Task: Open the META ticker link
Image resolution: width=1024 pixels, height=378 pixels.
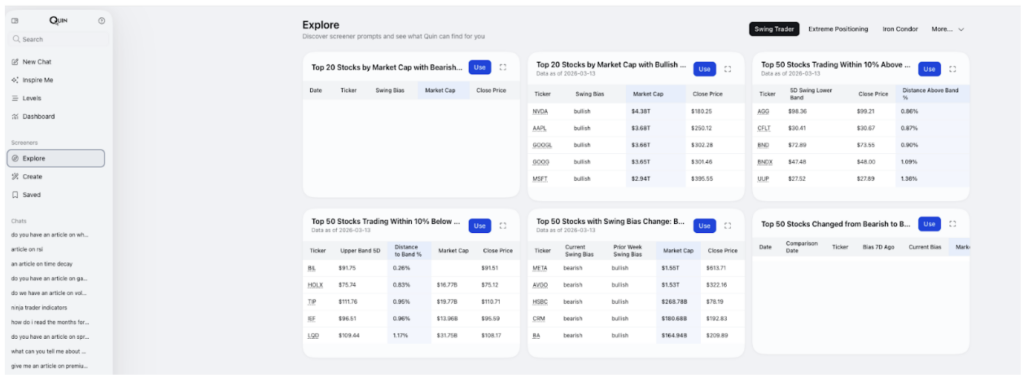Action: pyautogui.click(x=540, y=268)
